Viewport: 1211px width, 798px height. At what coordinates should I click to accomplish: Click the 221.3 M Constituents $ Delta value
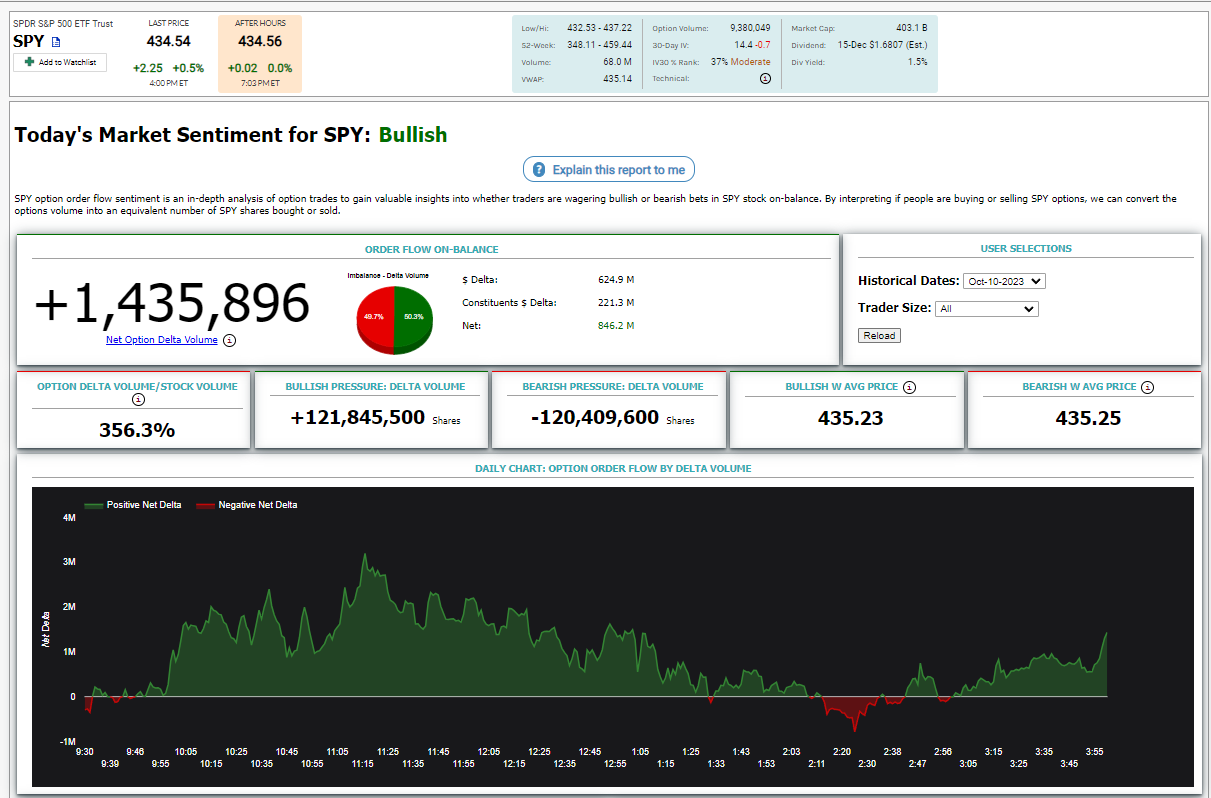[x=615, y=302]
